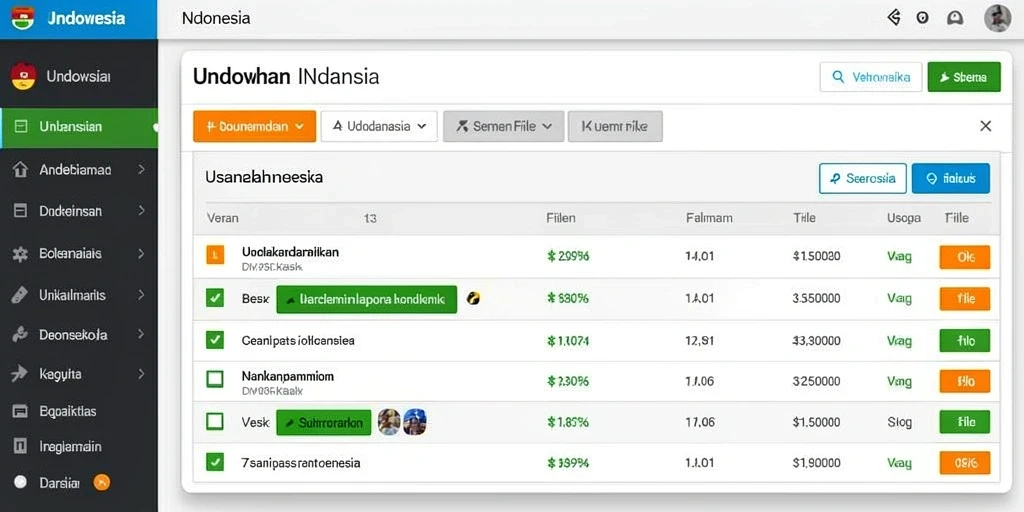Toggle checkbox for Besk row
This screenshot has height=512, width=1024.
click(x=214, y=298)
